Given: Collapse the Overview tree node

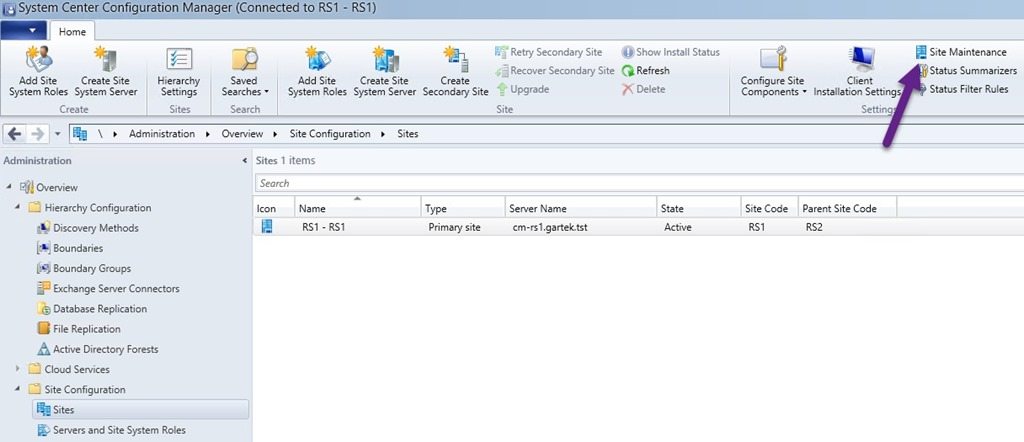Looking at the screenshot, I should pos(9,187).
